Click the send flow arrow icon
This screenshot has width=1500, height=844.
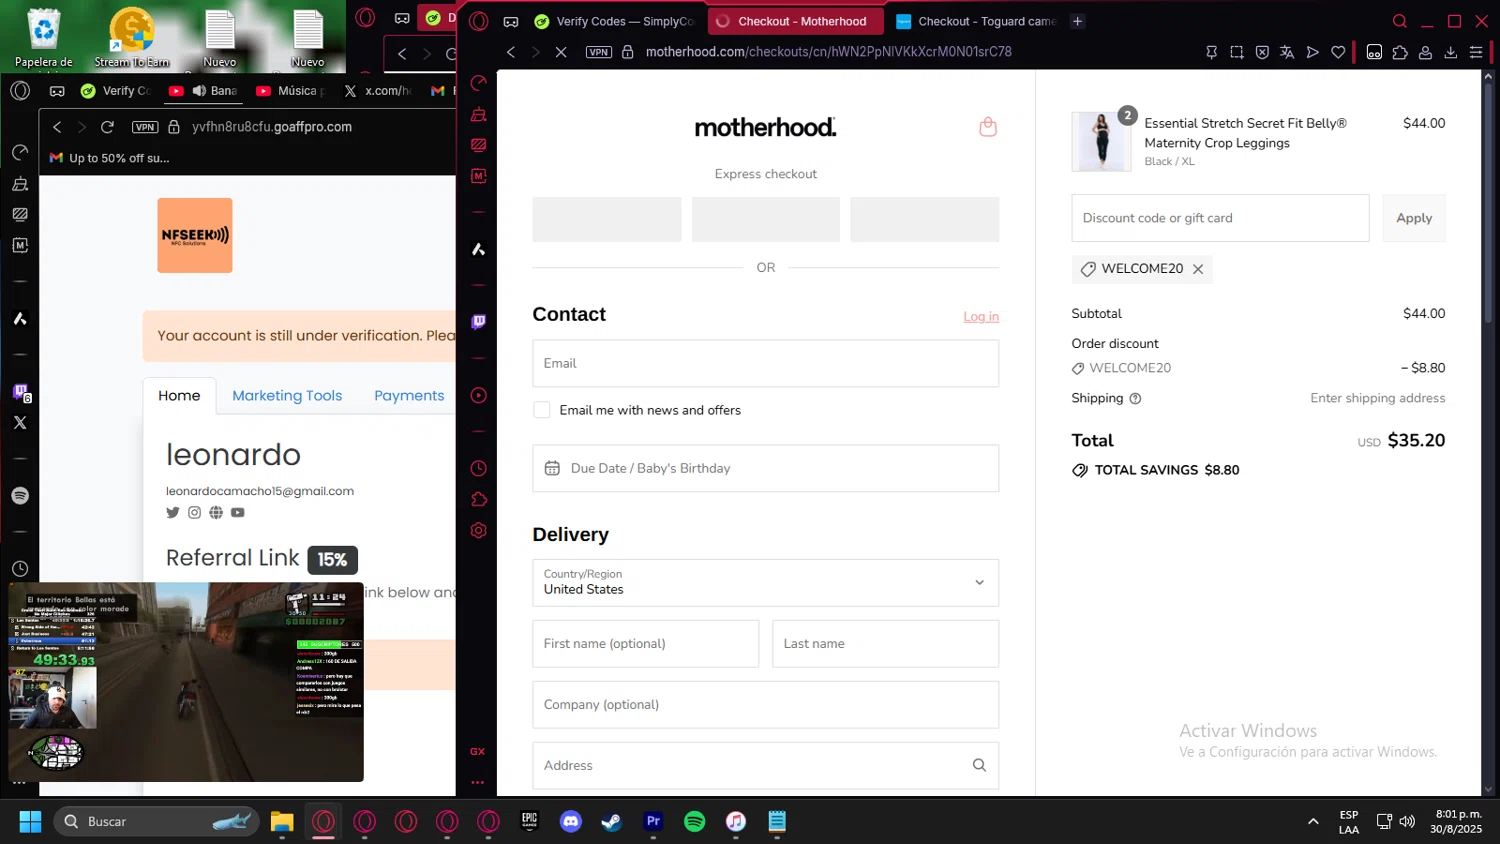[x=1313, y=52]
